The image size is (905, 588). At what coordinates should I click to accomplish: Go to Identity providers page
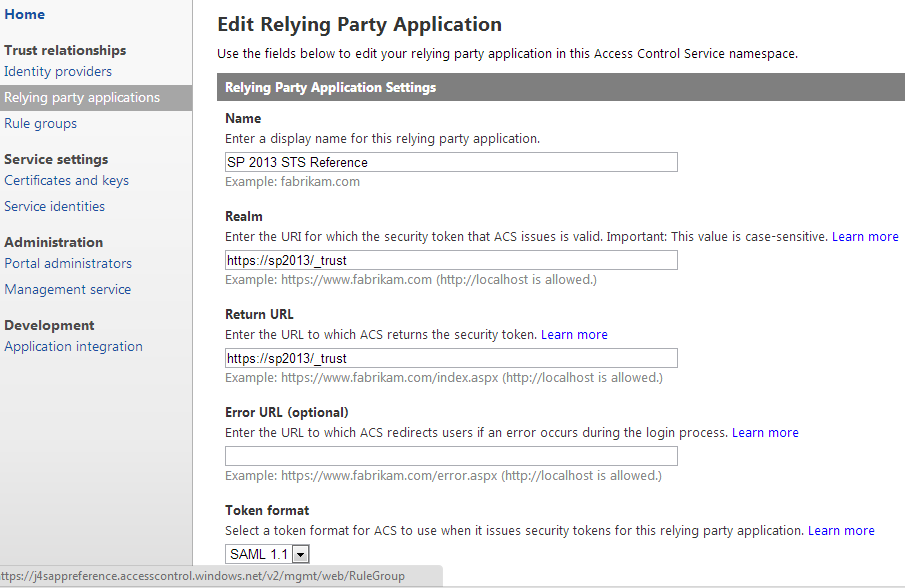click(x=58, y=72)
